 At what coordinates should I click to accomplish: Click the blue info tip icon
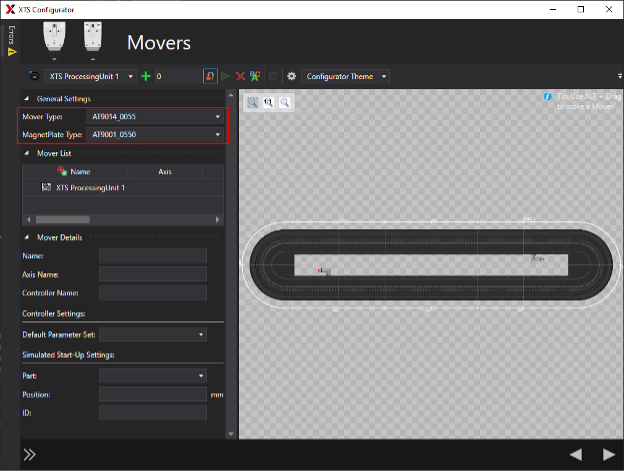548,96
